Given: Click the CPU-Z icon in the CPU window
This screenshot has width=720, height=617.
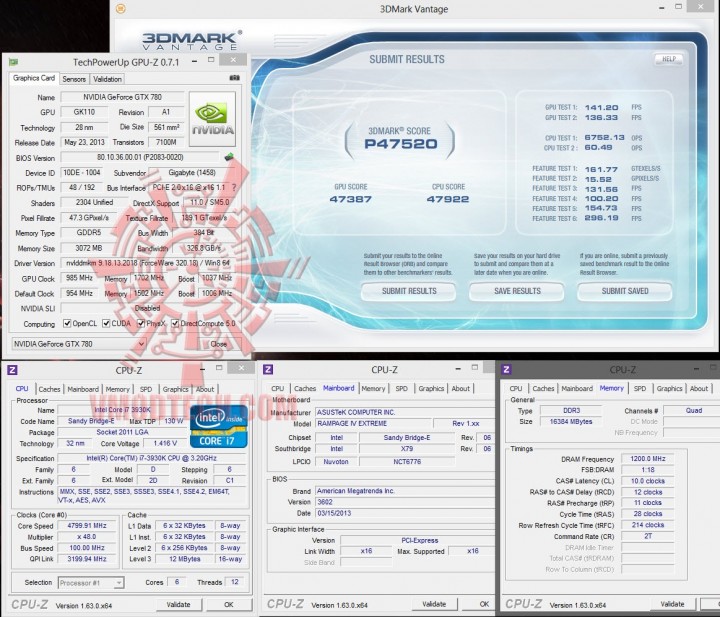Looking at the screenshot, I should [x=12, y=370].
